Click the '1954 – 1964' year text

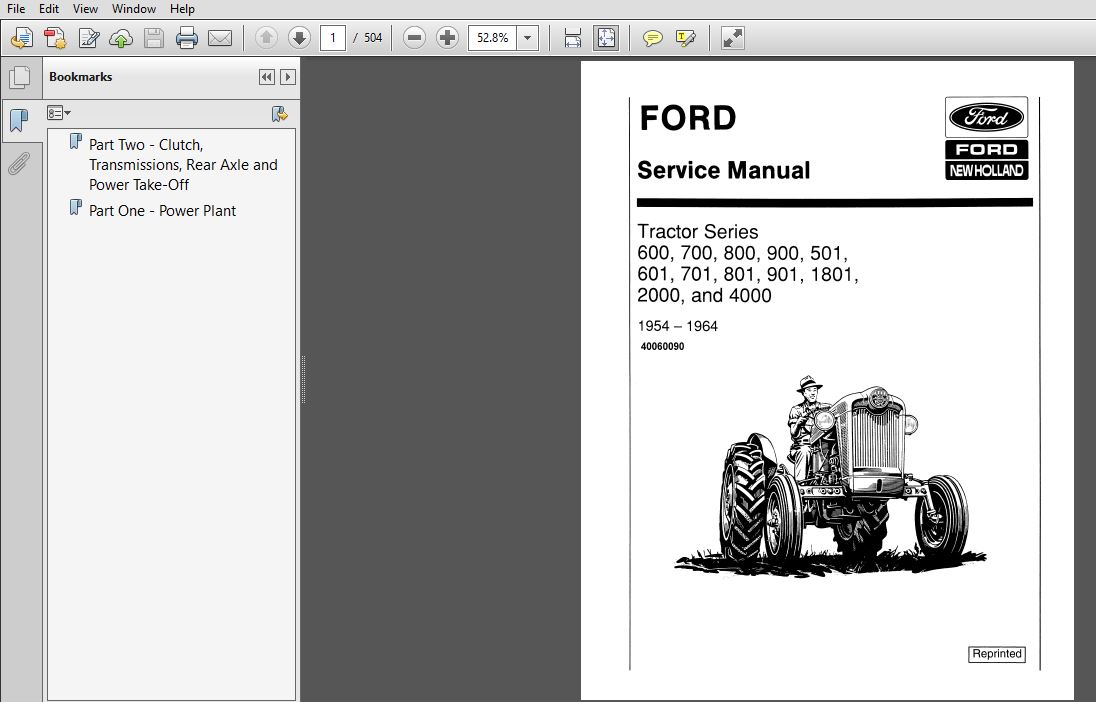click(x=677, y=326)
